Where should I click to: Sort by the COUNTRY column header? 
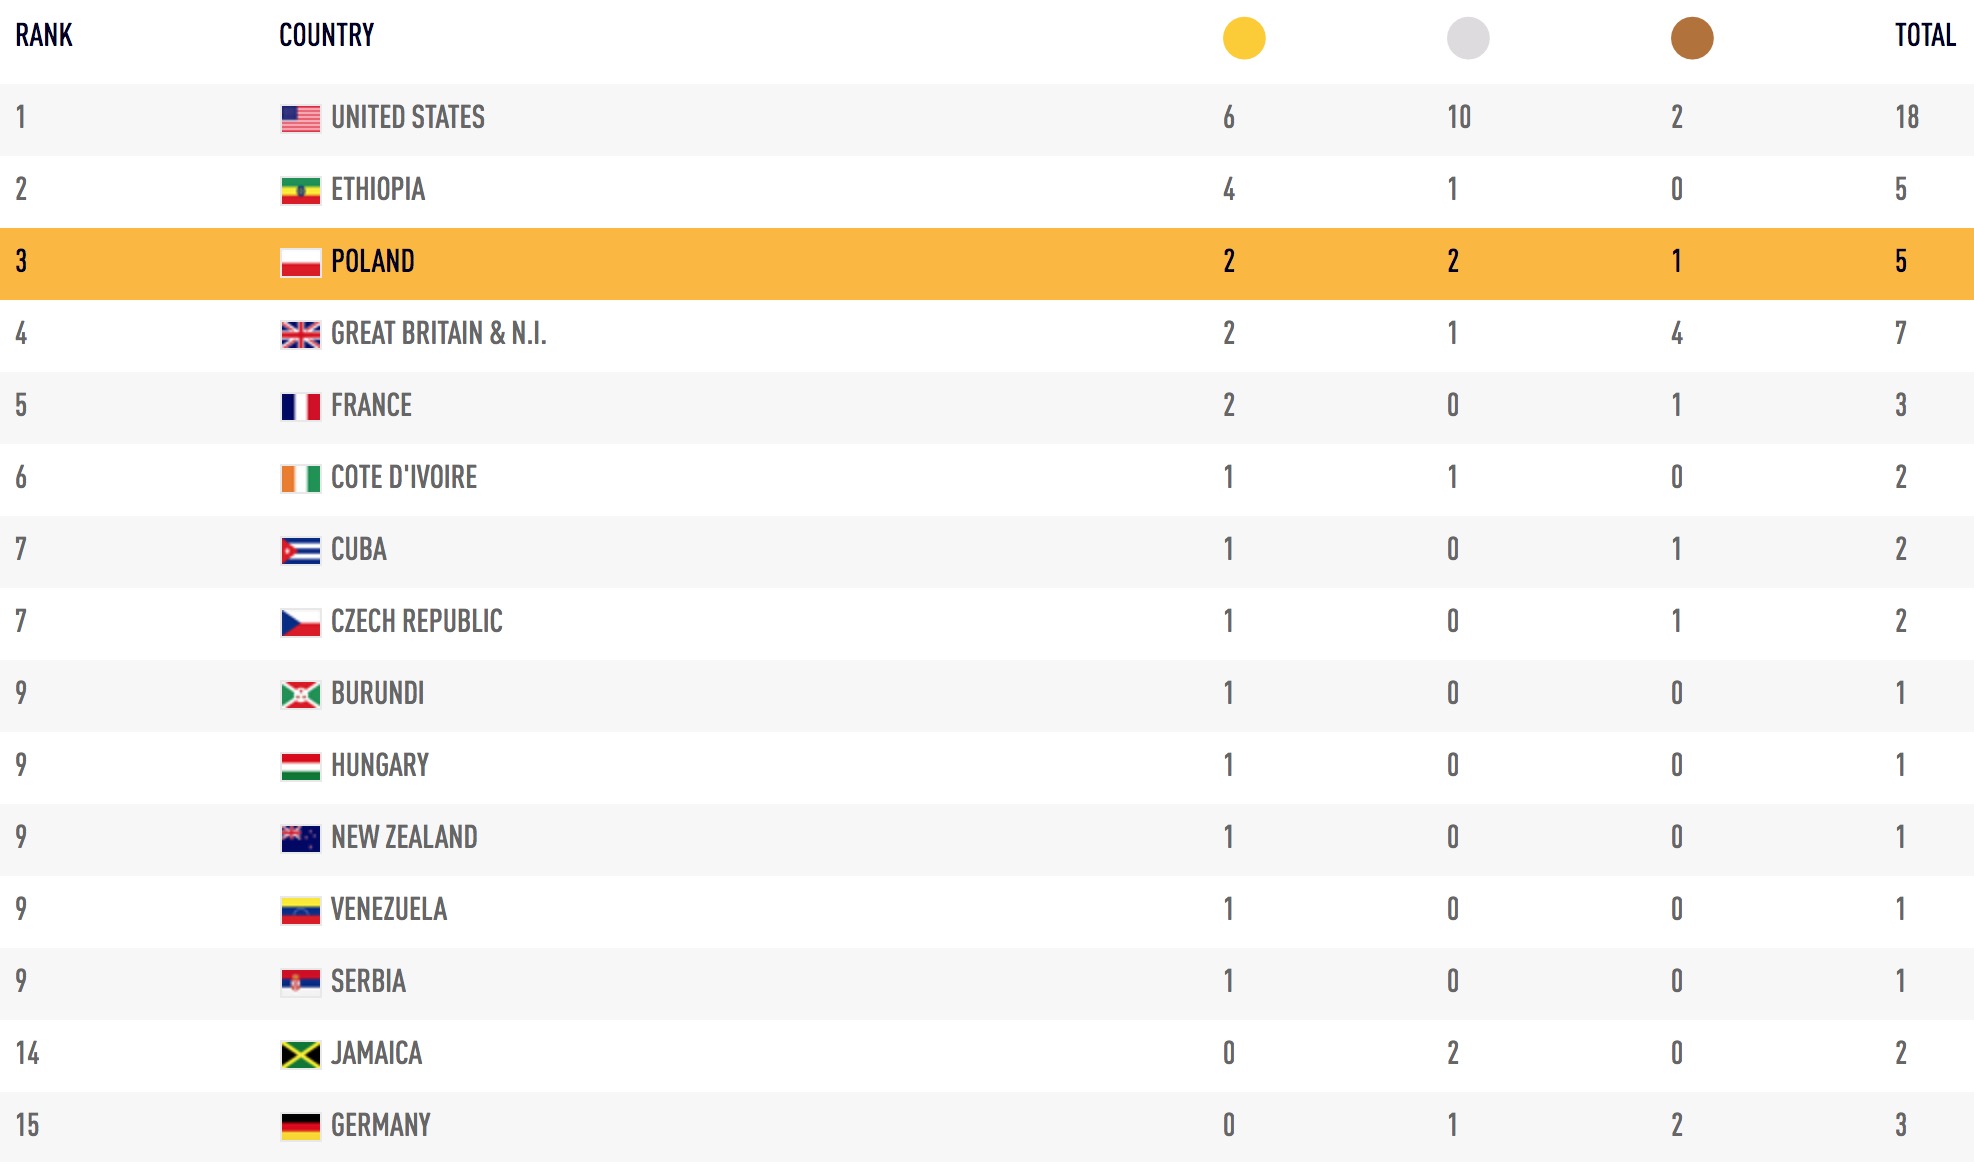coord(326,35)
